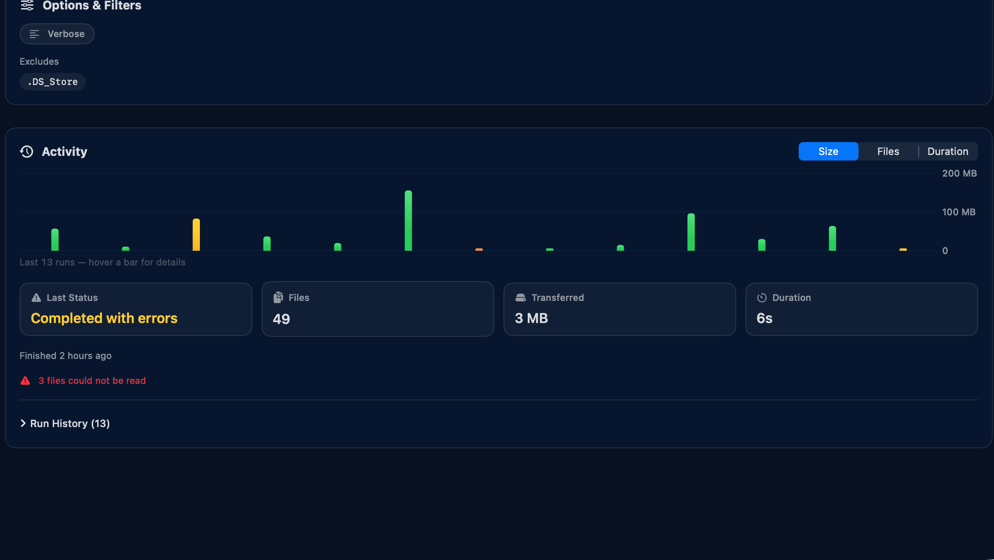
Task: Click the 'Excludes' label
Action: (39, 62)
